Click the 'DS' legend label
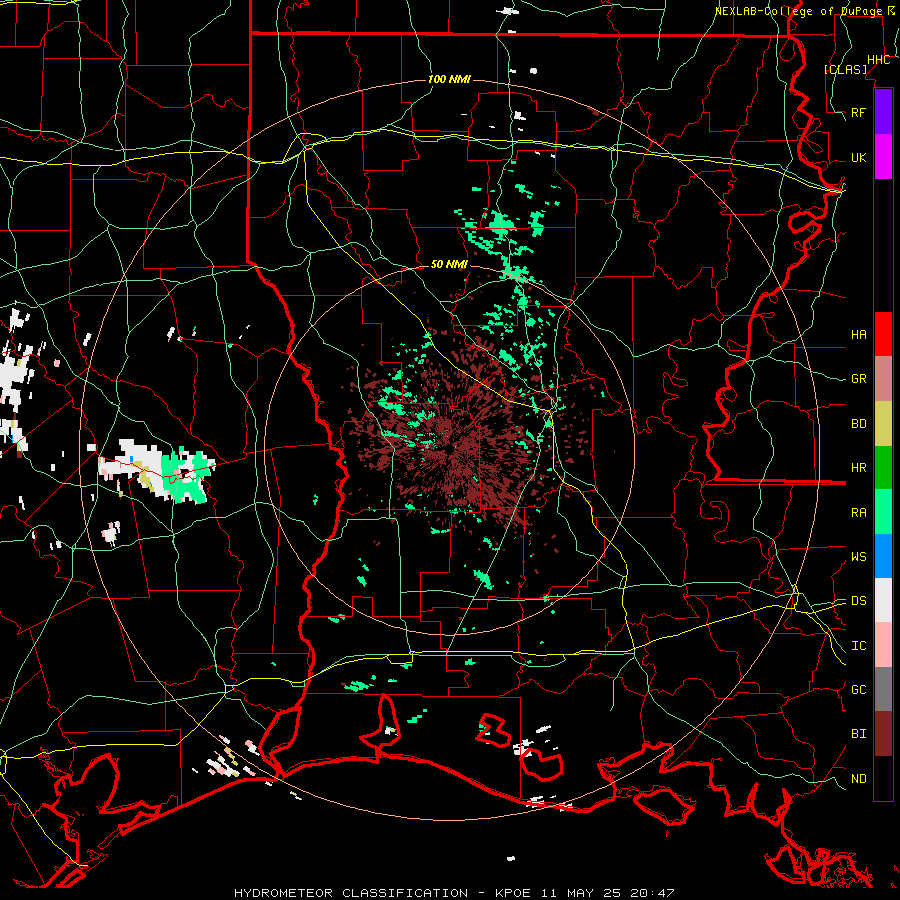 859,600
